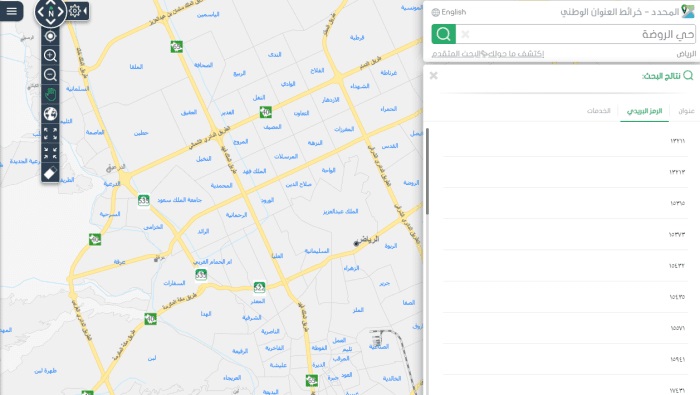Click the الخزامى district label on map
The width and height of the screenshot is (700, 395).
(153, 227)
